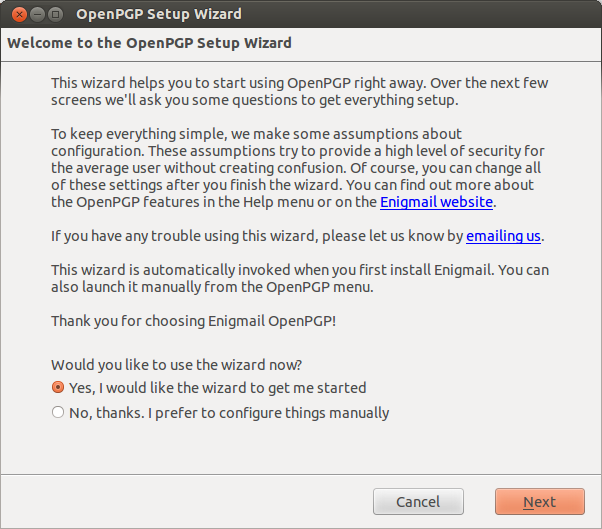
Task: Proceed with the Next button
Action: 540,501
